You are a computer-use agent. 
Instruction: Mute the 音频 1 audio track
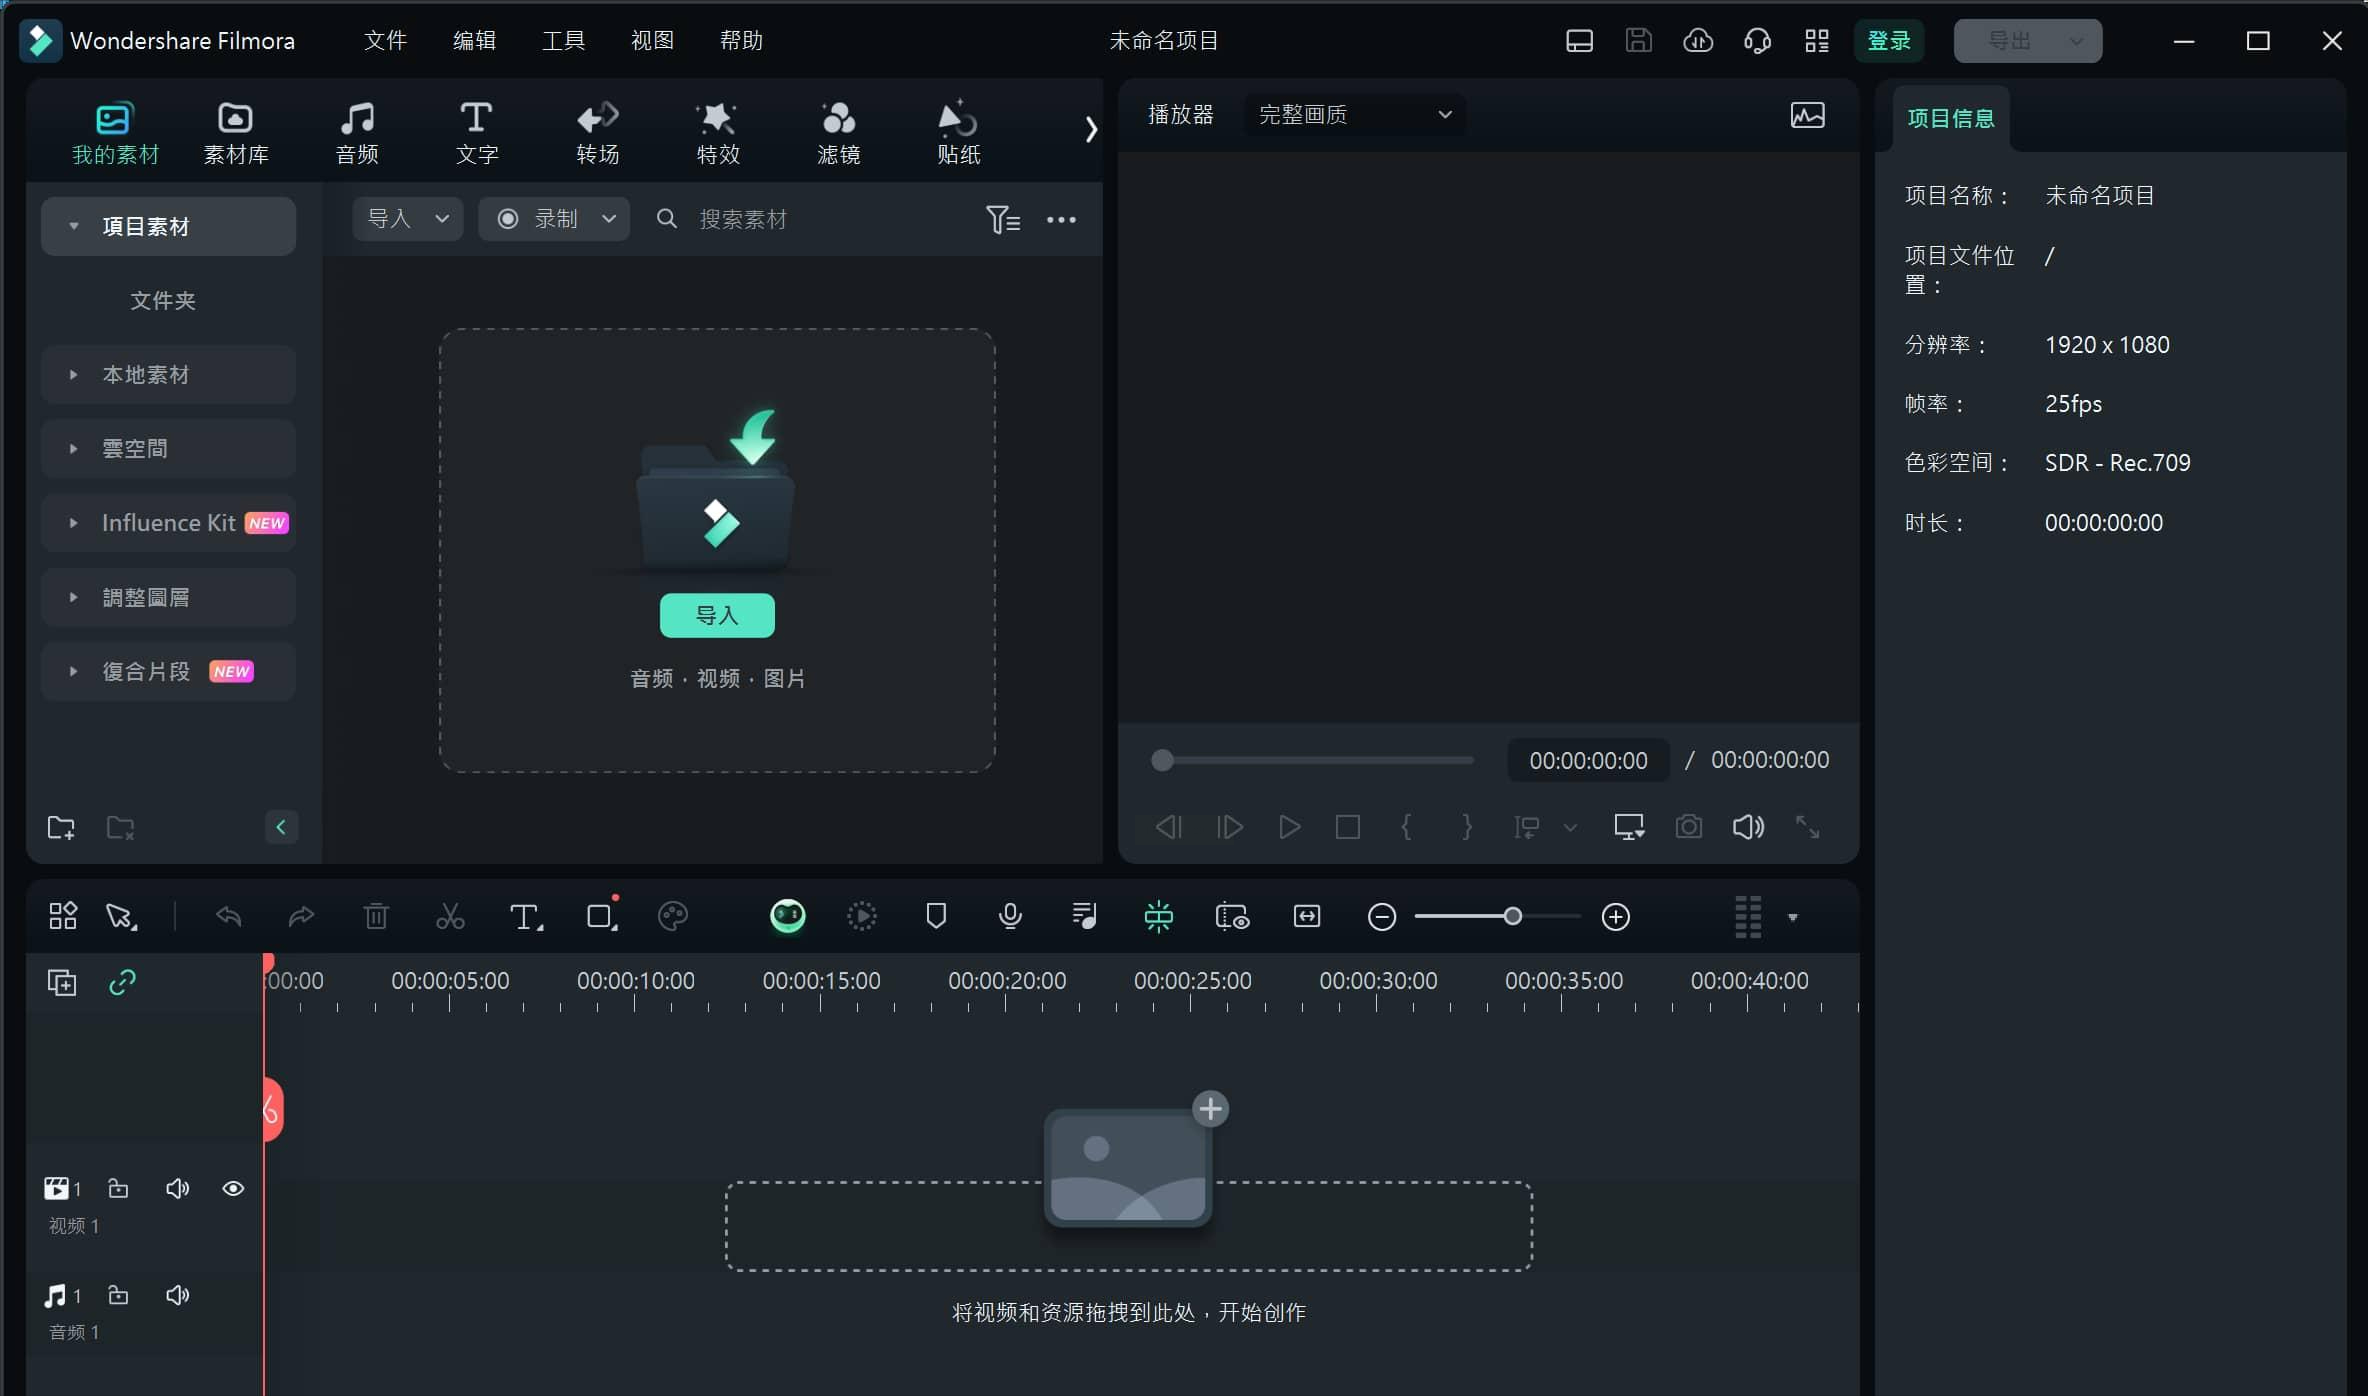177,1295
